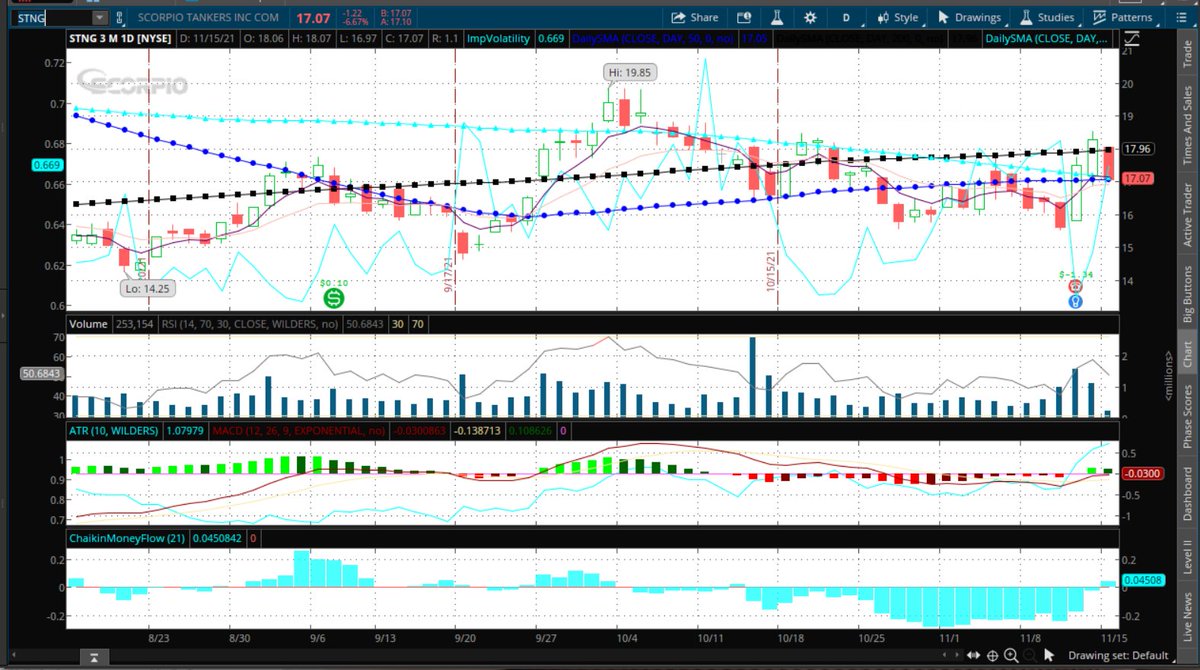Open the Style menu
Screen dimensions: 1200x670
[x=897, y=17]
